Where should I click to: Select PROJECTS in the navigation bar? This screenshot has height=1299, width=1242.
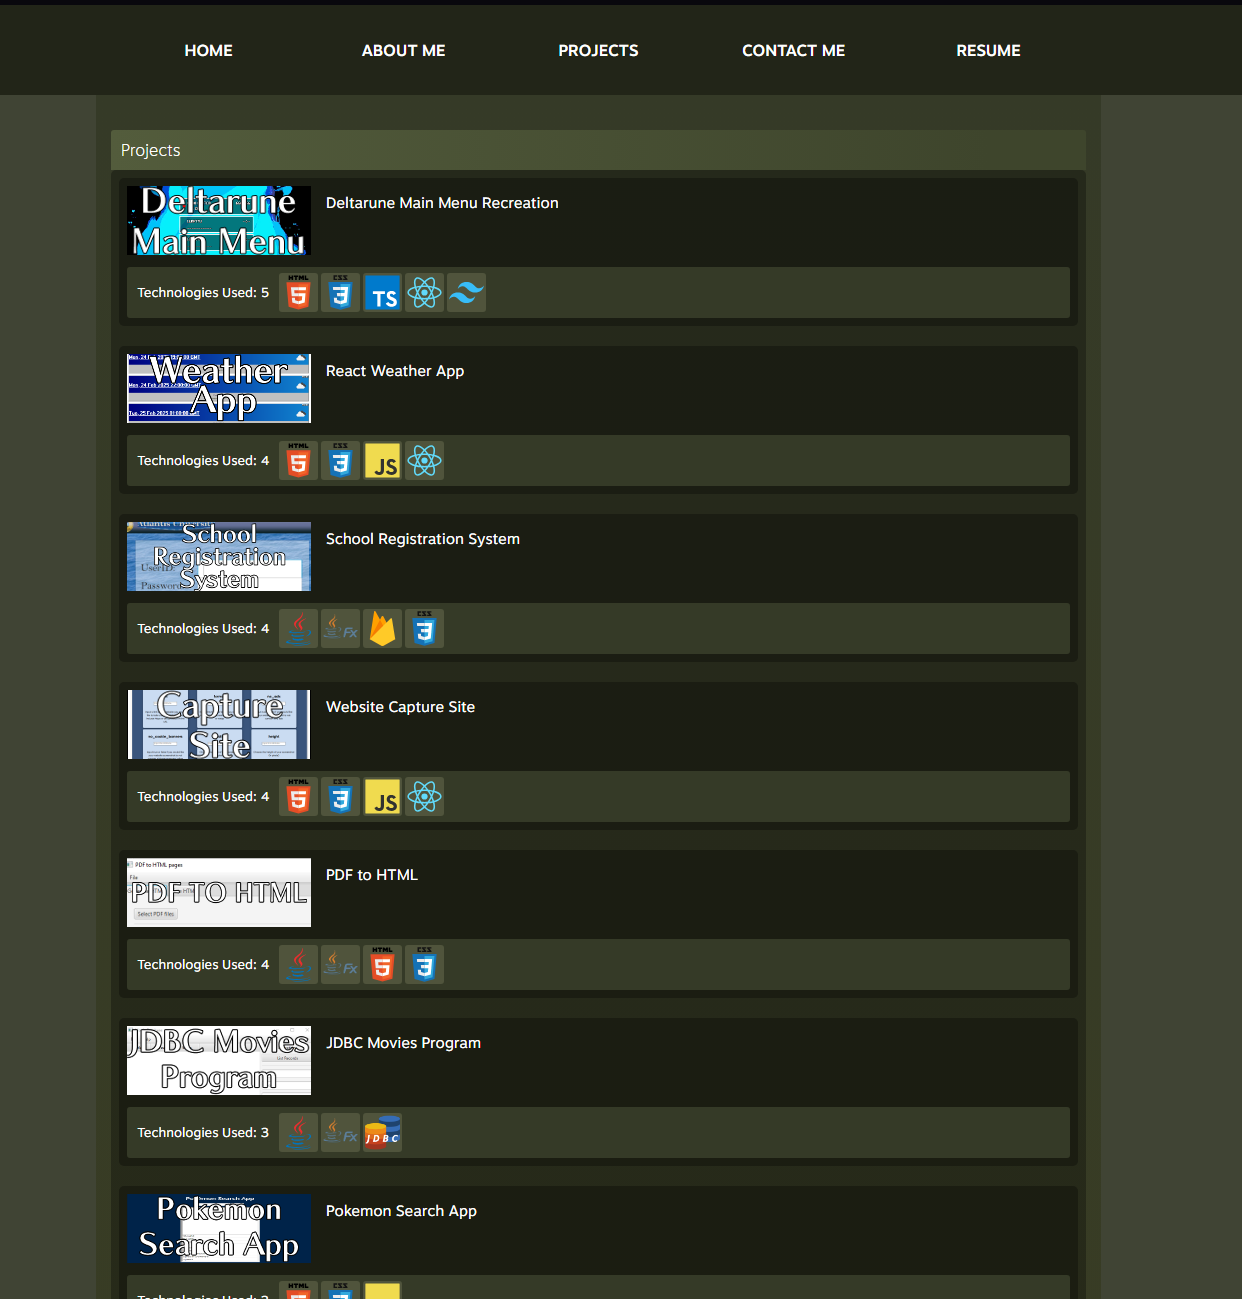click(x=598, y=50)
